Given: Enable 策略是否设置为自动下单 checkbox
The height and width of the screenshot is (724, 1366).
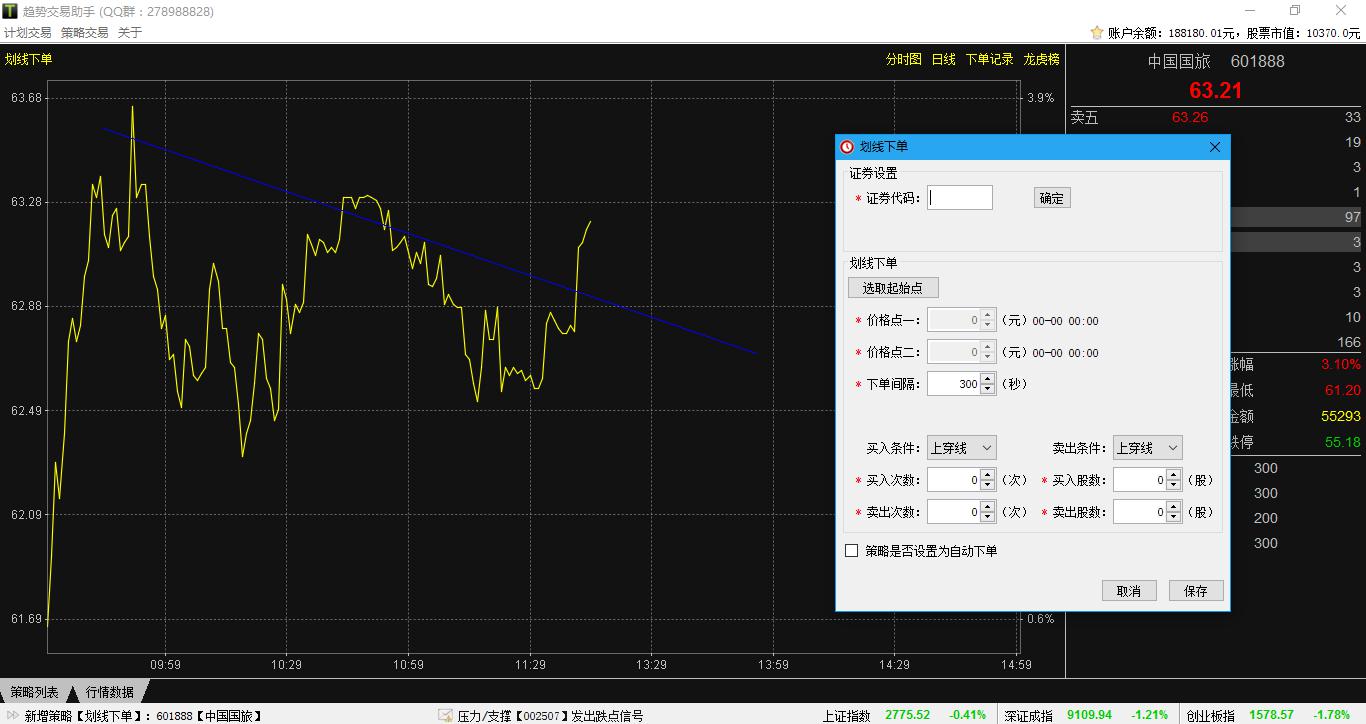Looking at the screenshot, I should (852, 551).
